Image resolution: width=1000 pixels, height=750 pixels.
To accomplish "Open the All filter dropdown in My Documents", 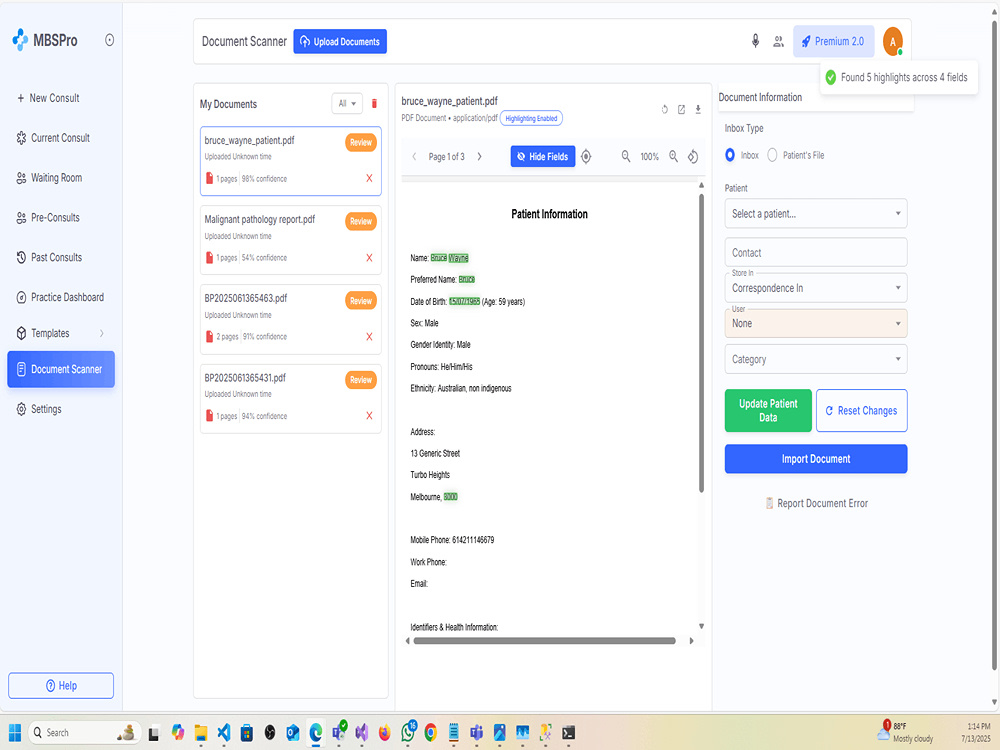I will coord(347,103).
